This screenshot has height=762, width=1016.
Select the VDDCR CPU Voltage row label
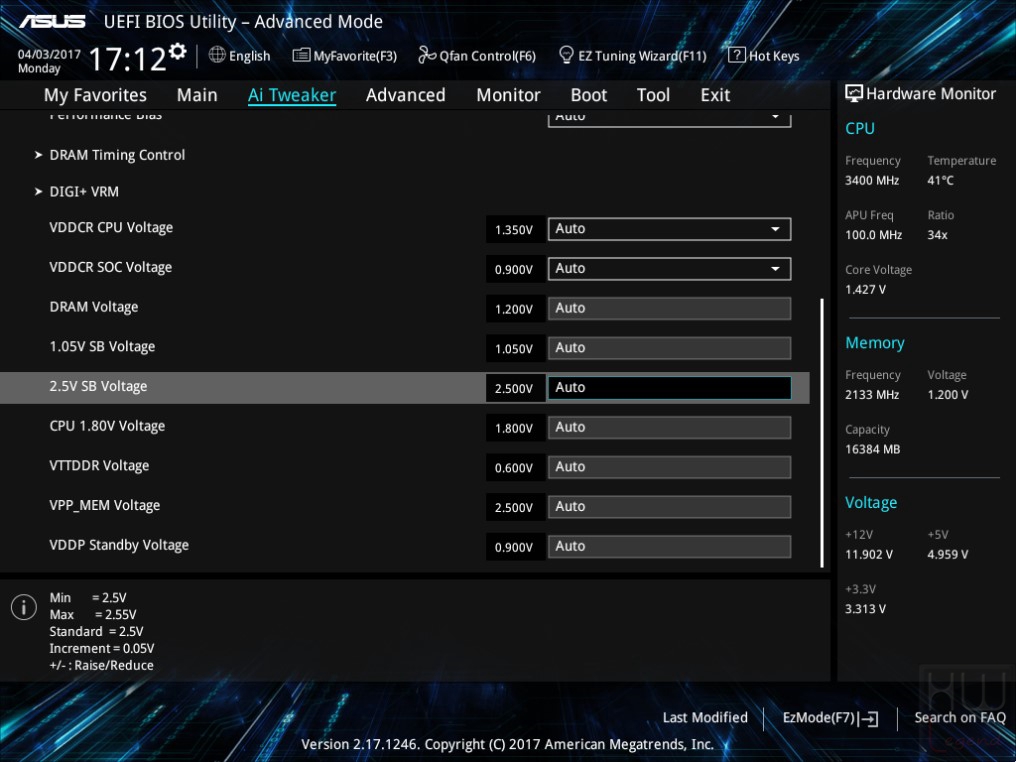pyautogui.click(x=111, y=228)
